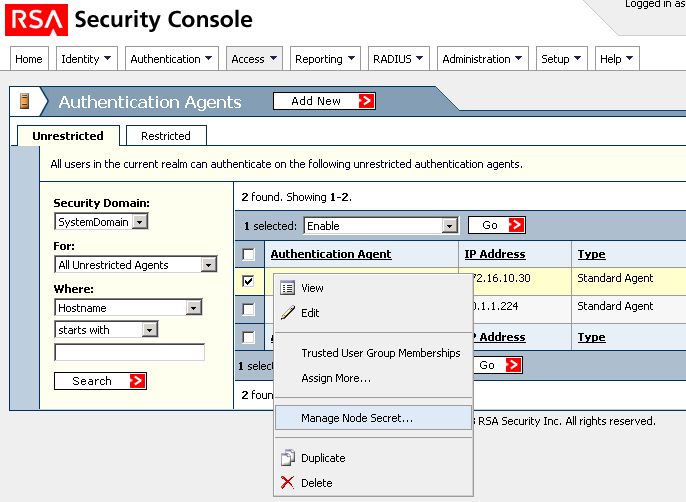686x502 pixels.
Task: Choose Delete from the context menu
Action: click(373, 483)
